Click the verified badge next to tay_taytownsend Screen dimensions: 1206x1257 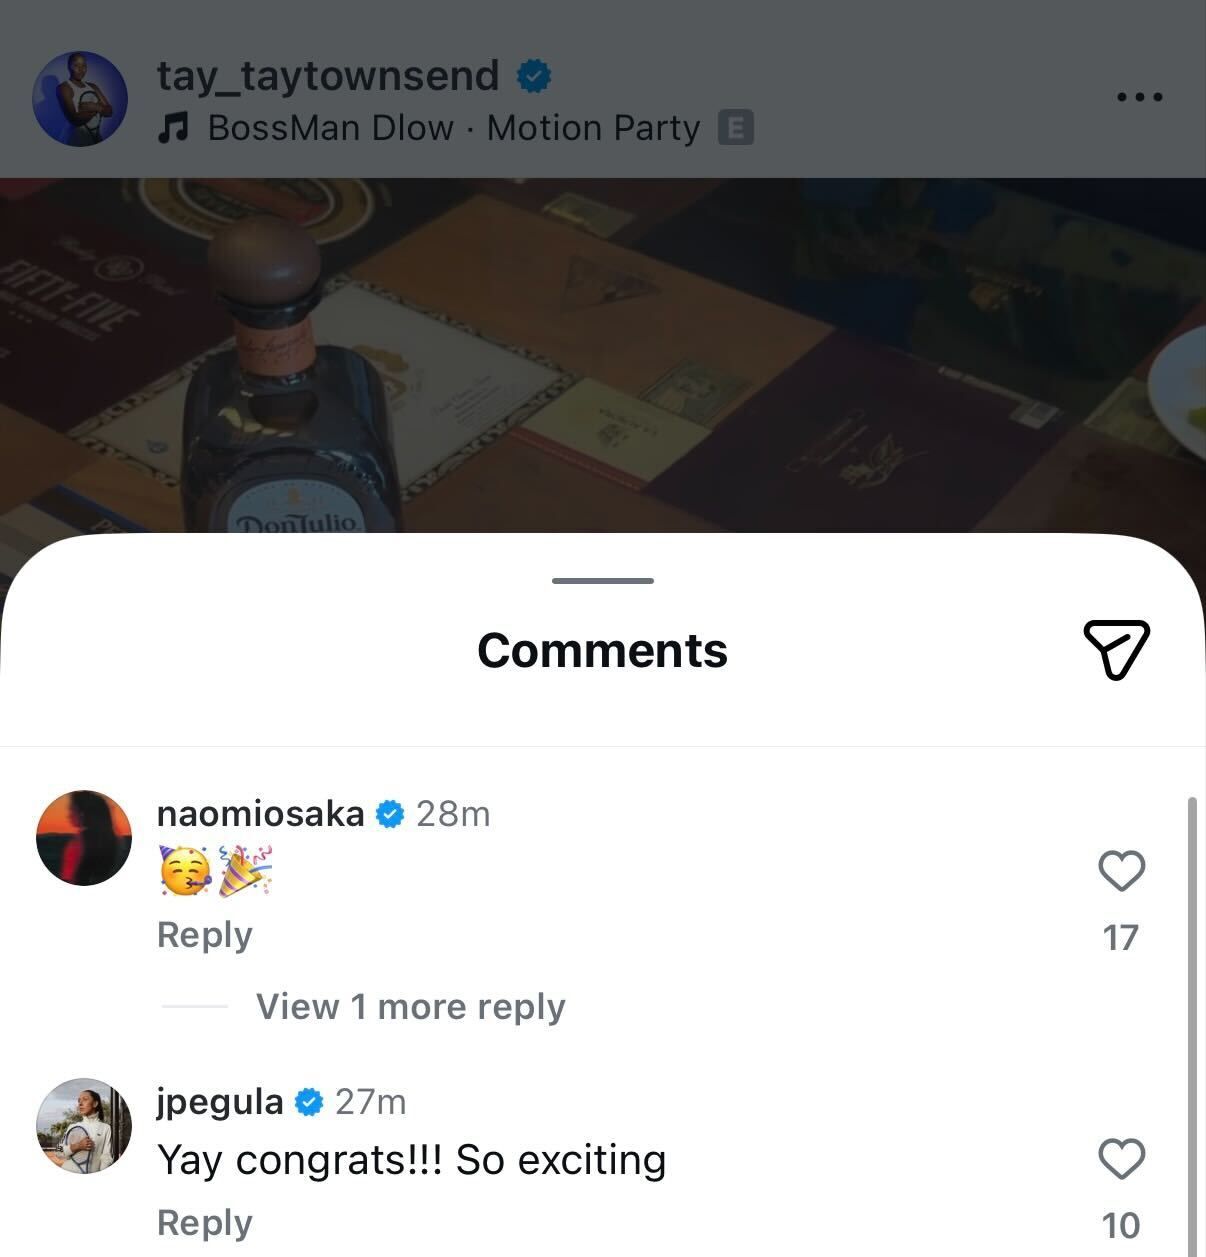[x=535, y=74]
